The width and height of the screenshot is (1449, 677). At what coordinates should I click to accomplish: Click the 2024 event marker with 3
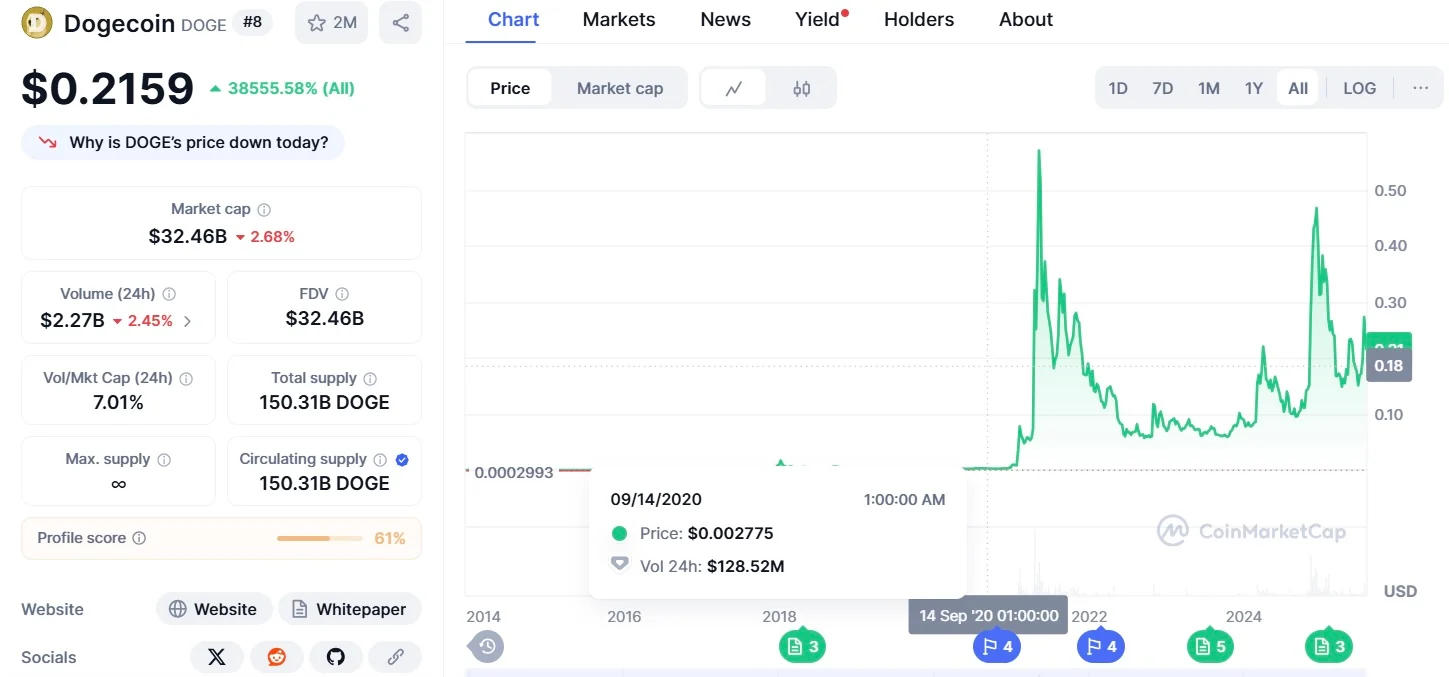point(1329,646)
